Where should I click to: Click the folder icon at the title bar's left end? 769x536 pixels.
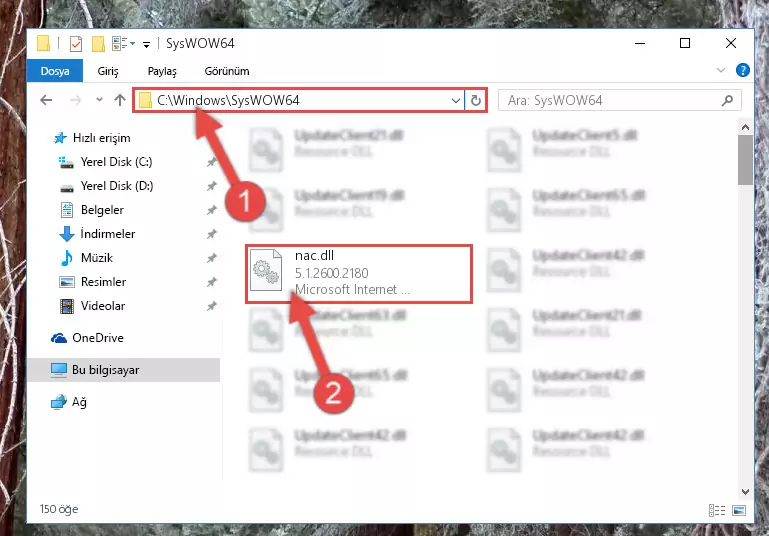tap(44, 44)
